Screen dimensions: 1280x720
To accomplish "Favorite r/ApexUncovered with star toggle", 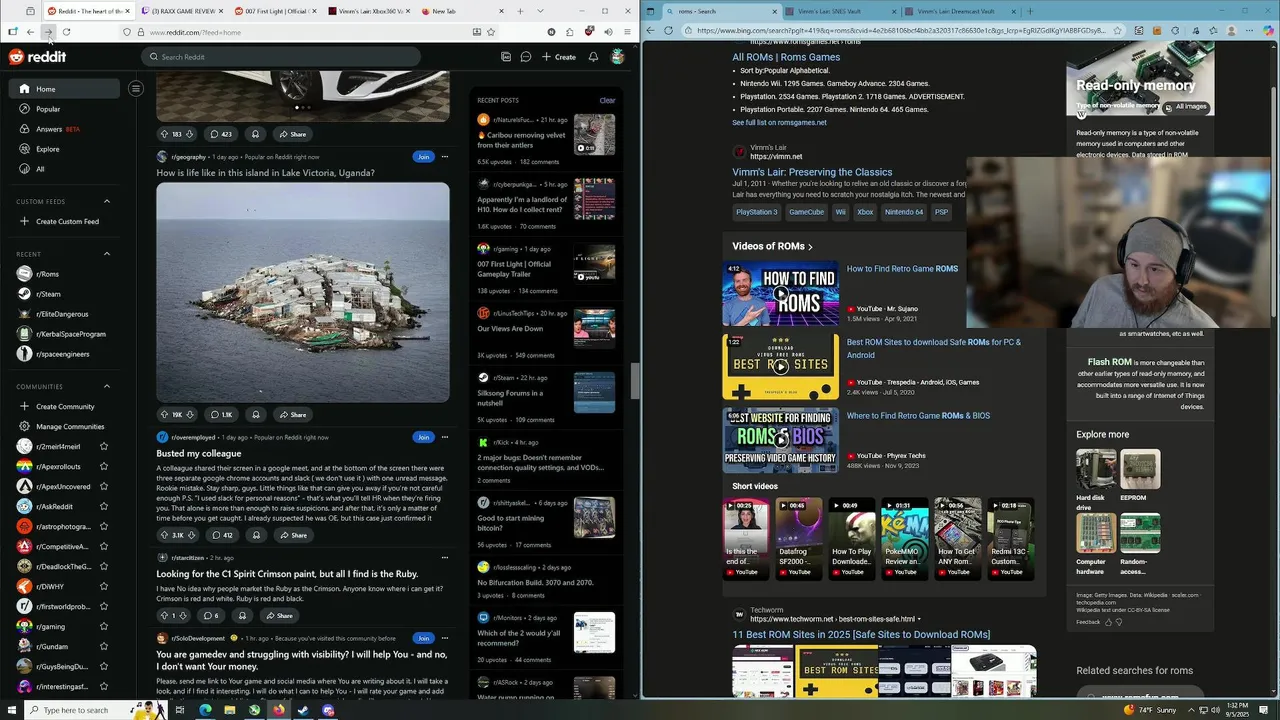I will pos(103,487).
